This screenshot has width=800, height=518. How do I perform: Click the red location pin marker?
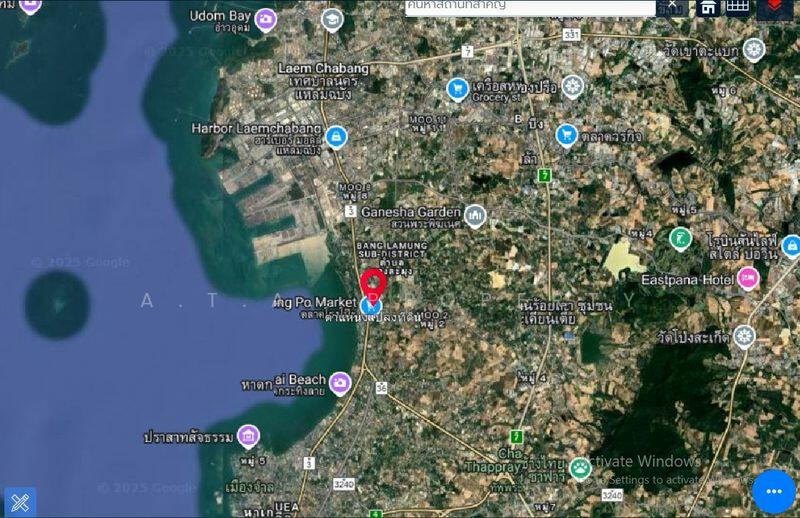373,281
